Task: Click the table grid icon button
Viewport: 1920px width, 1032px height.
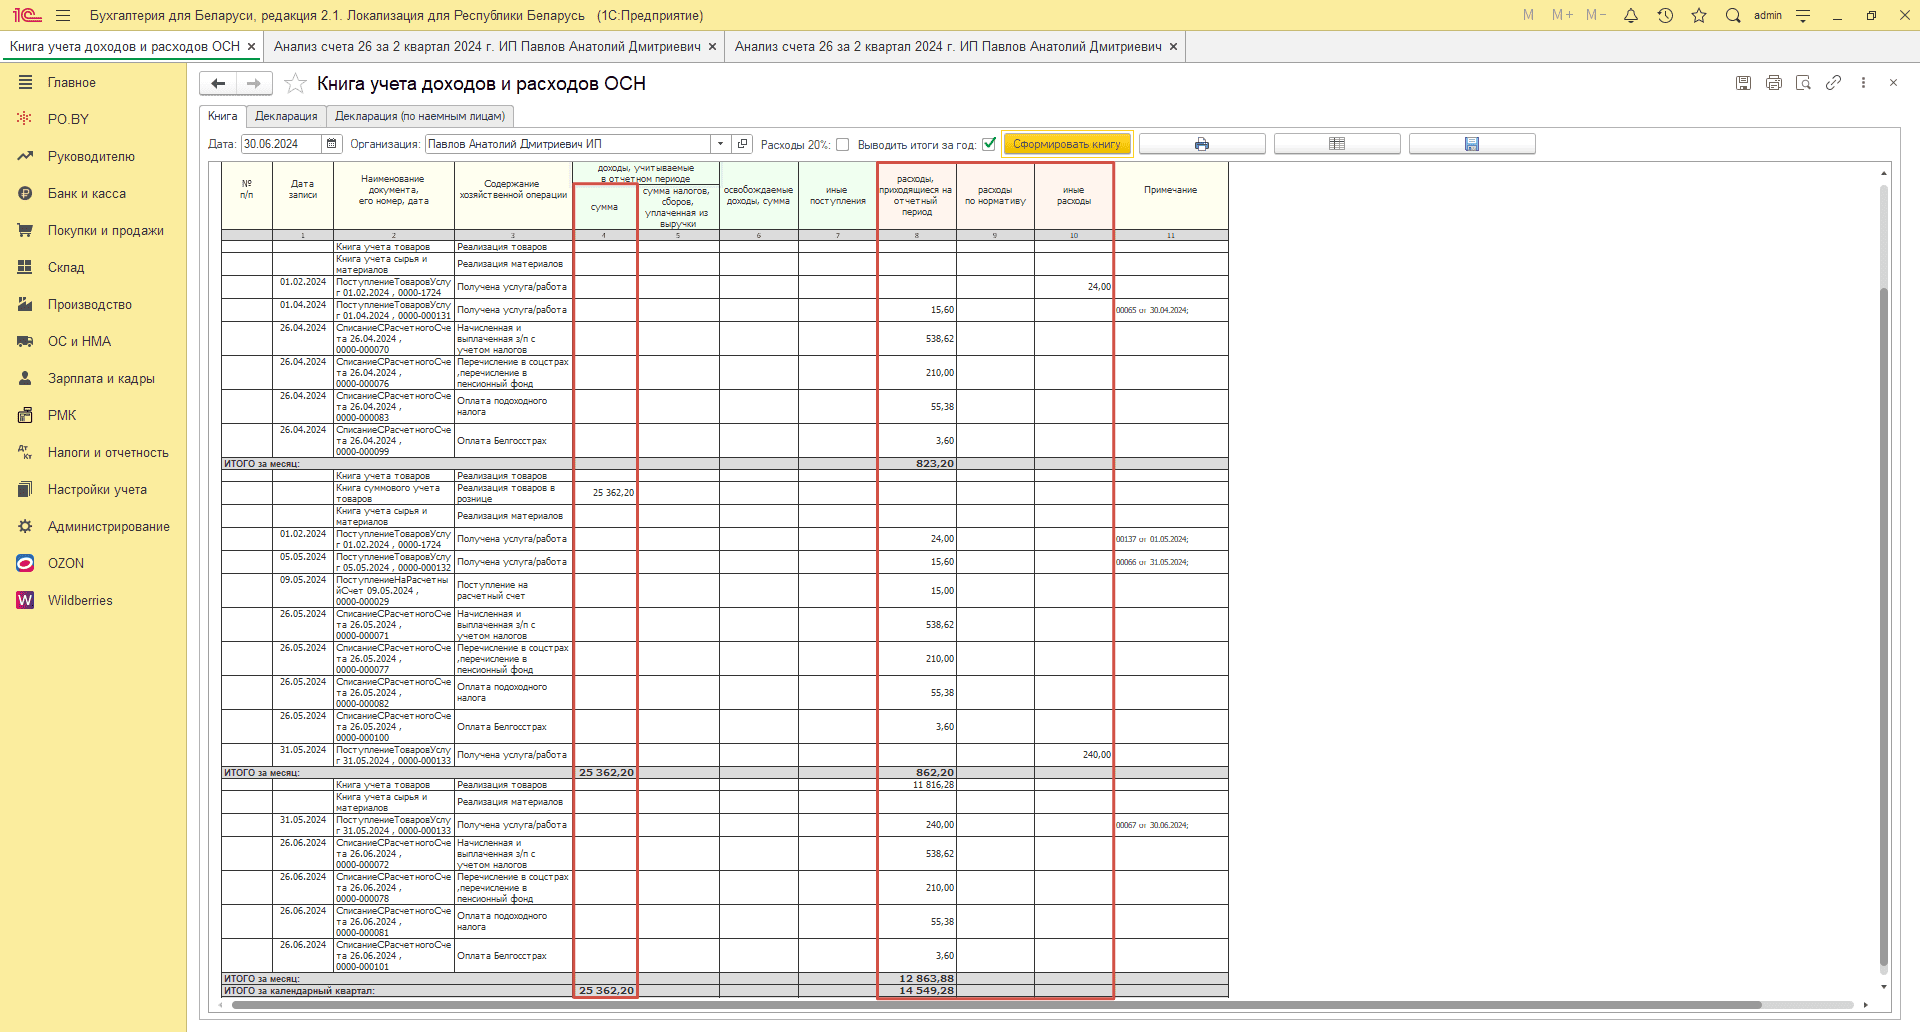Action: [x=1336, y=144]
